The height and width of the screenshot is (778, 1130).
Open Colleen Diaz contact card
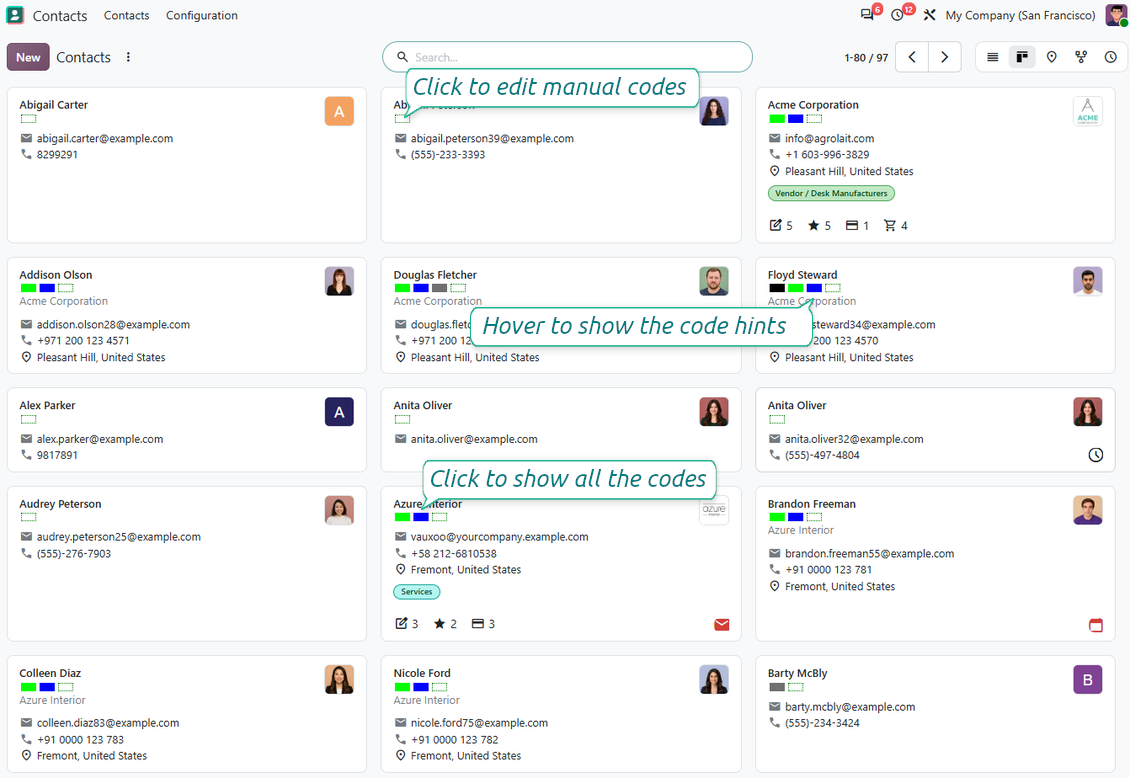(187, 714)
